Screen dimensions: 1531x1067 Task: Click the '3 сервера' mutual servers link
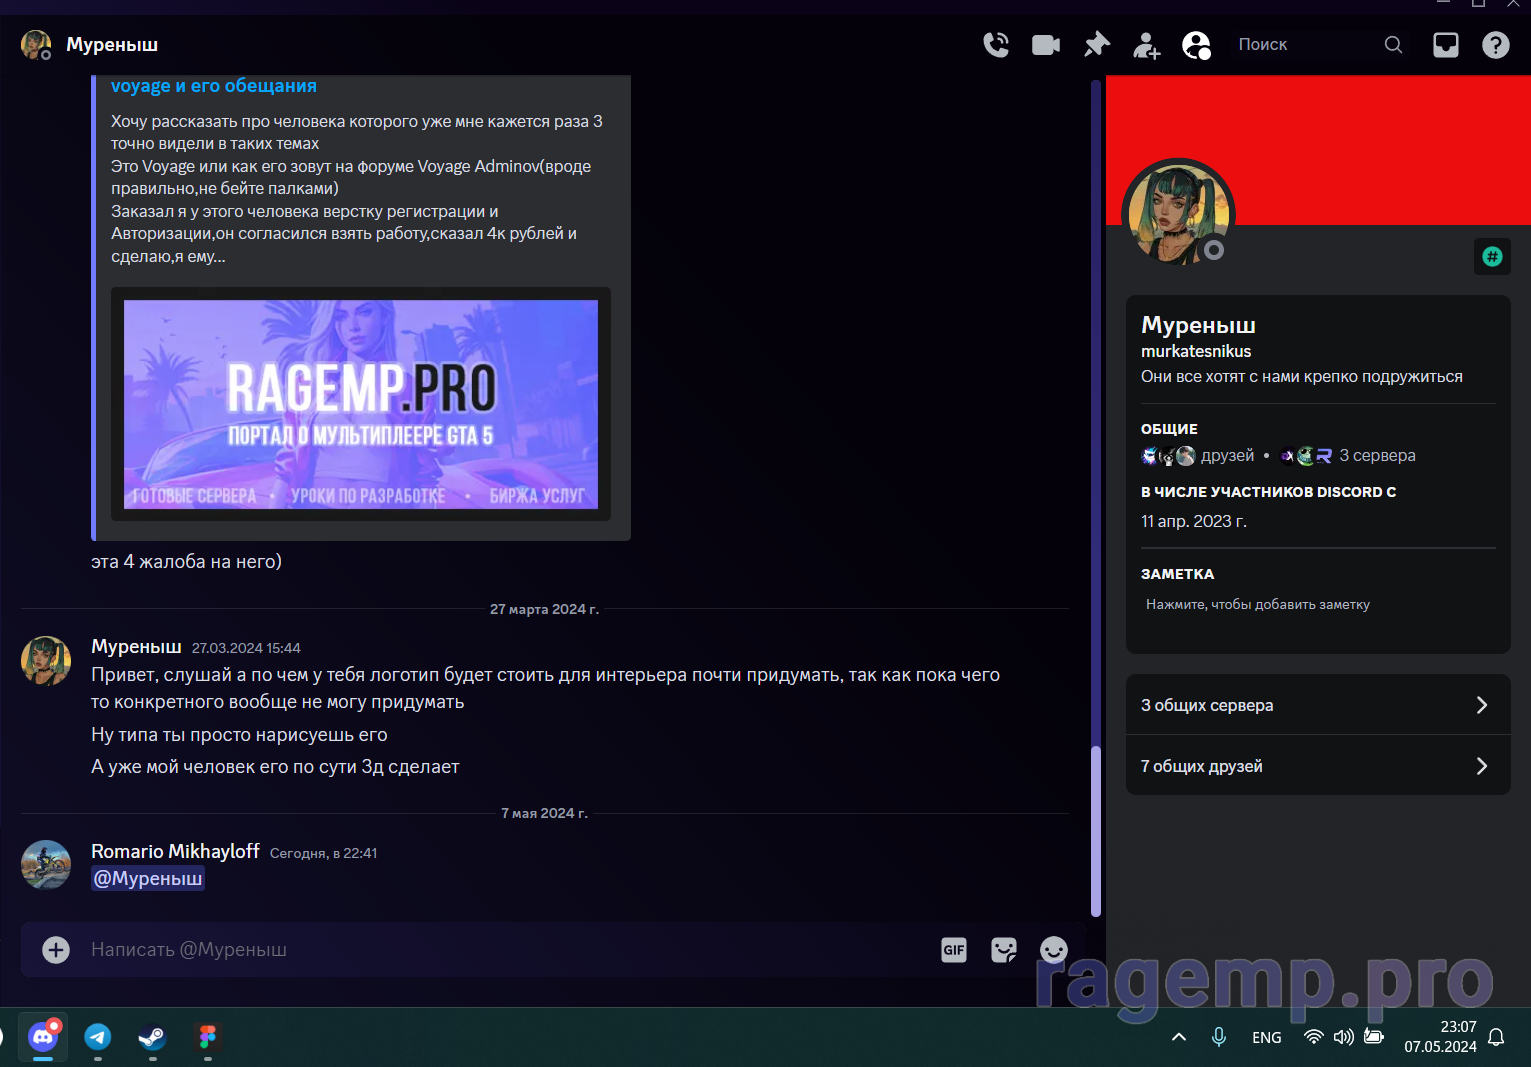(1349, 456)
